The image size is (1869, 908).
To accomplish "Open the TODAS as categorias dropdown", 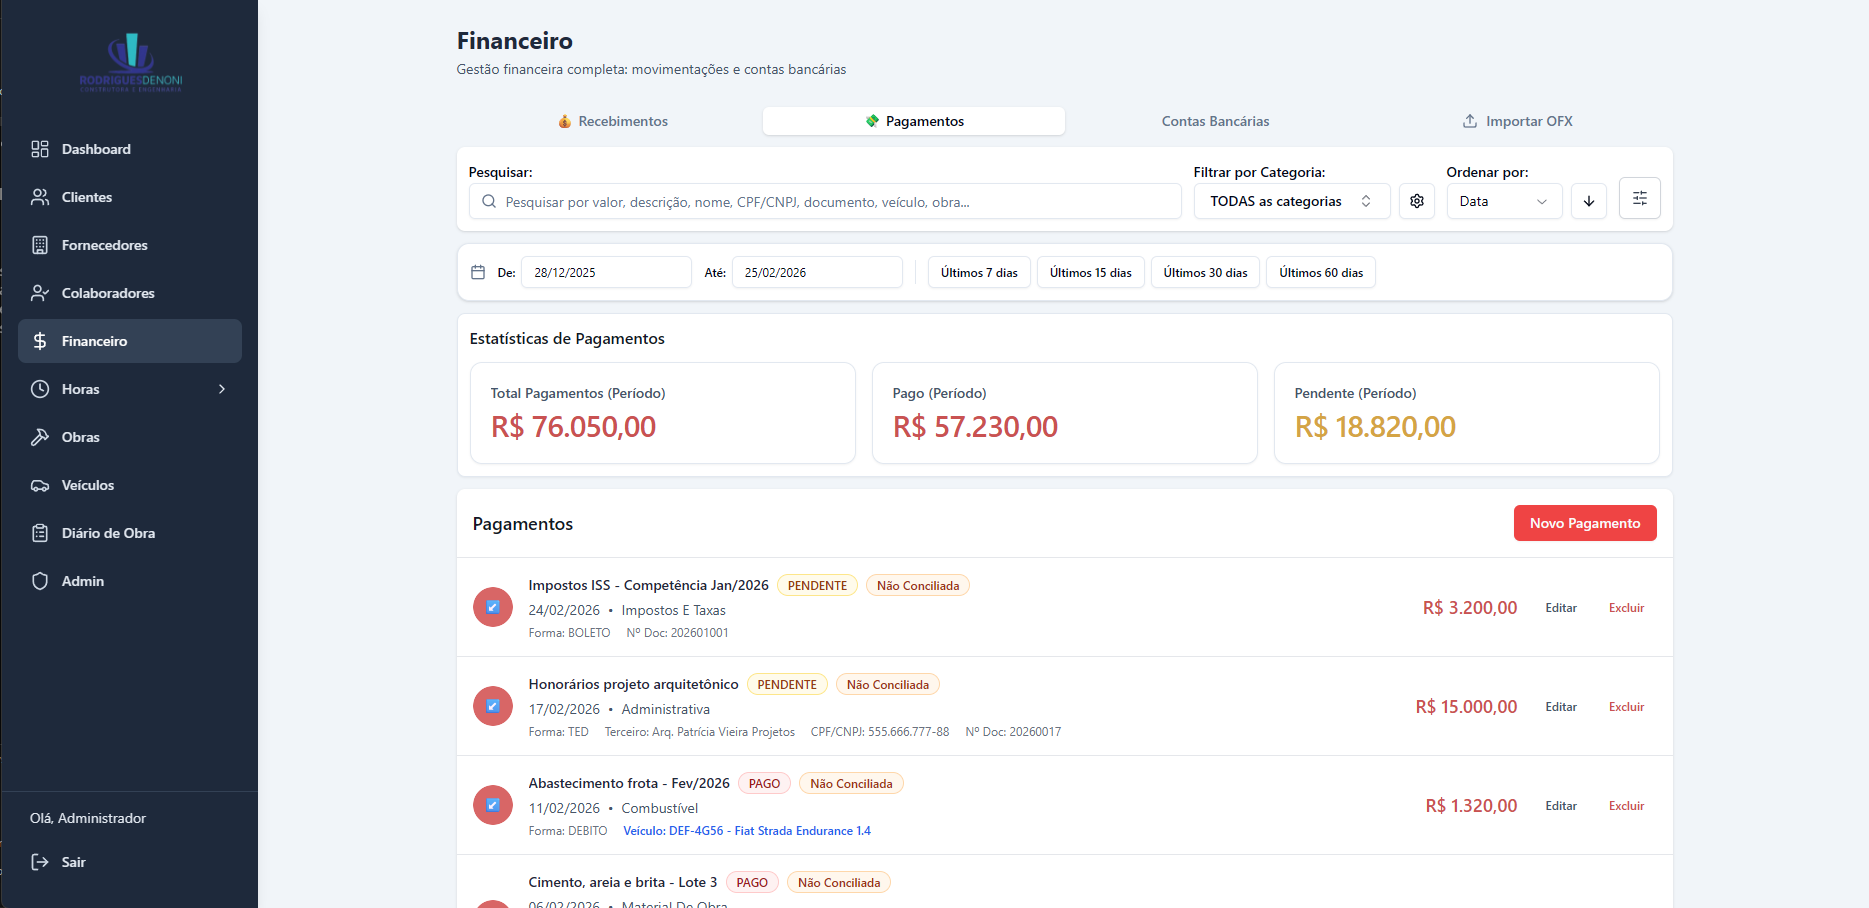I will coord(1290,201).
